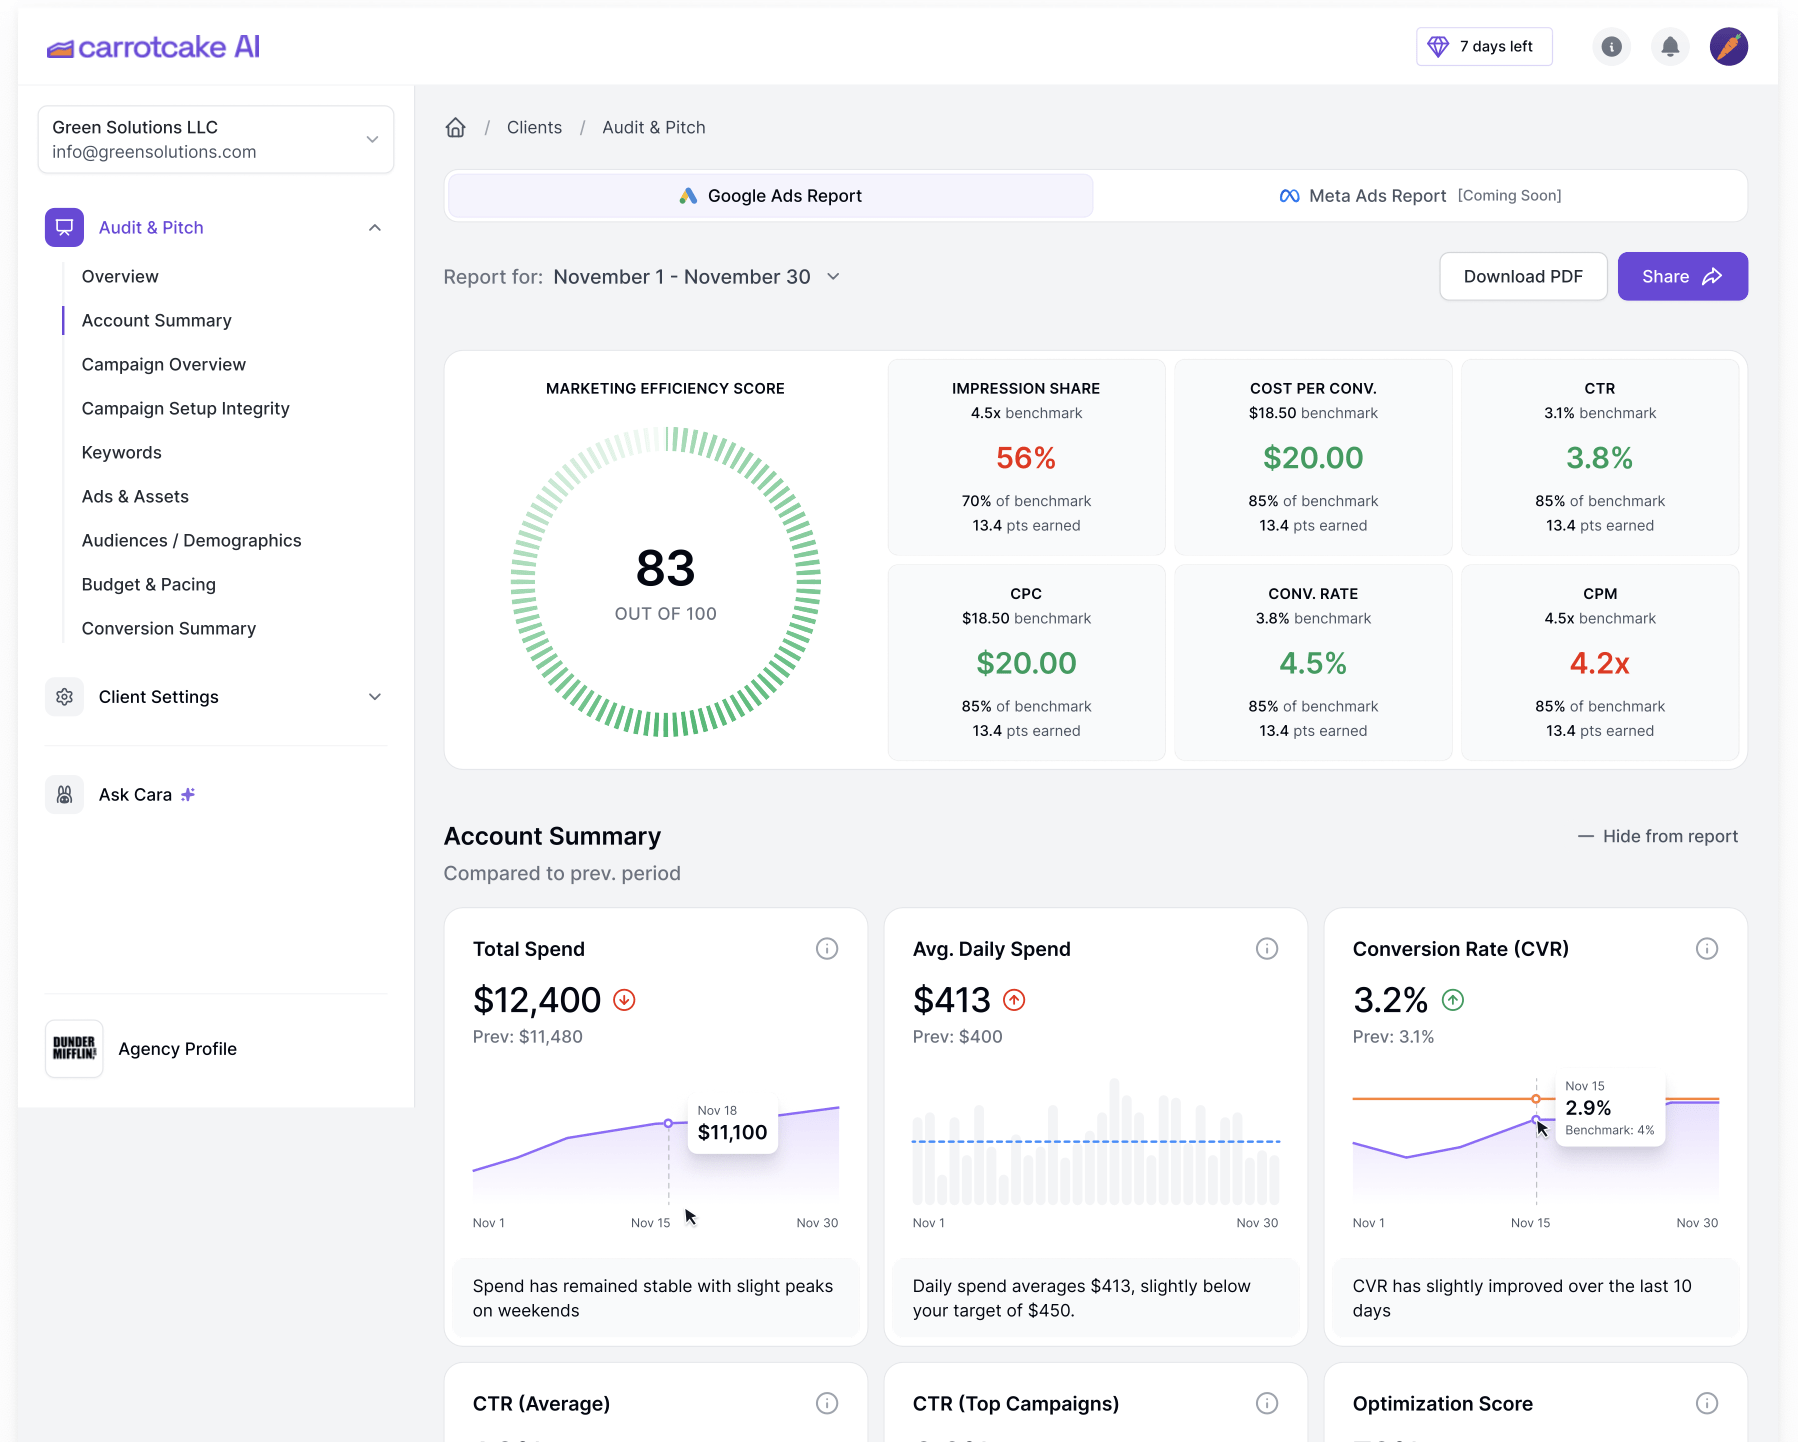Screen dimensions: 1798x1442
Task: Click the Download PDF button
Action: point(1522,277)
